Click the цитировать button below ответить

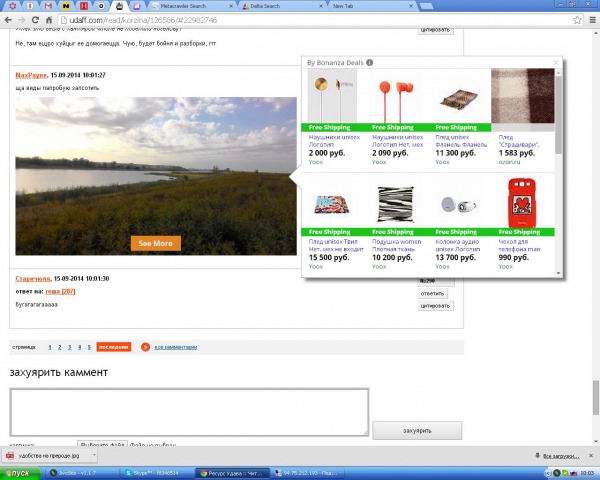435,306
